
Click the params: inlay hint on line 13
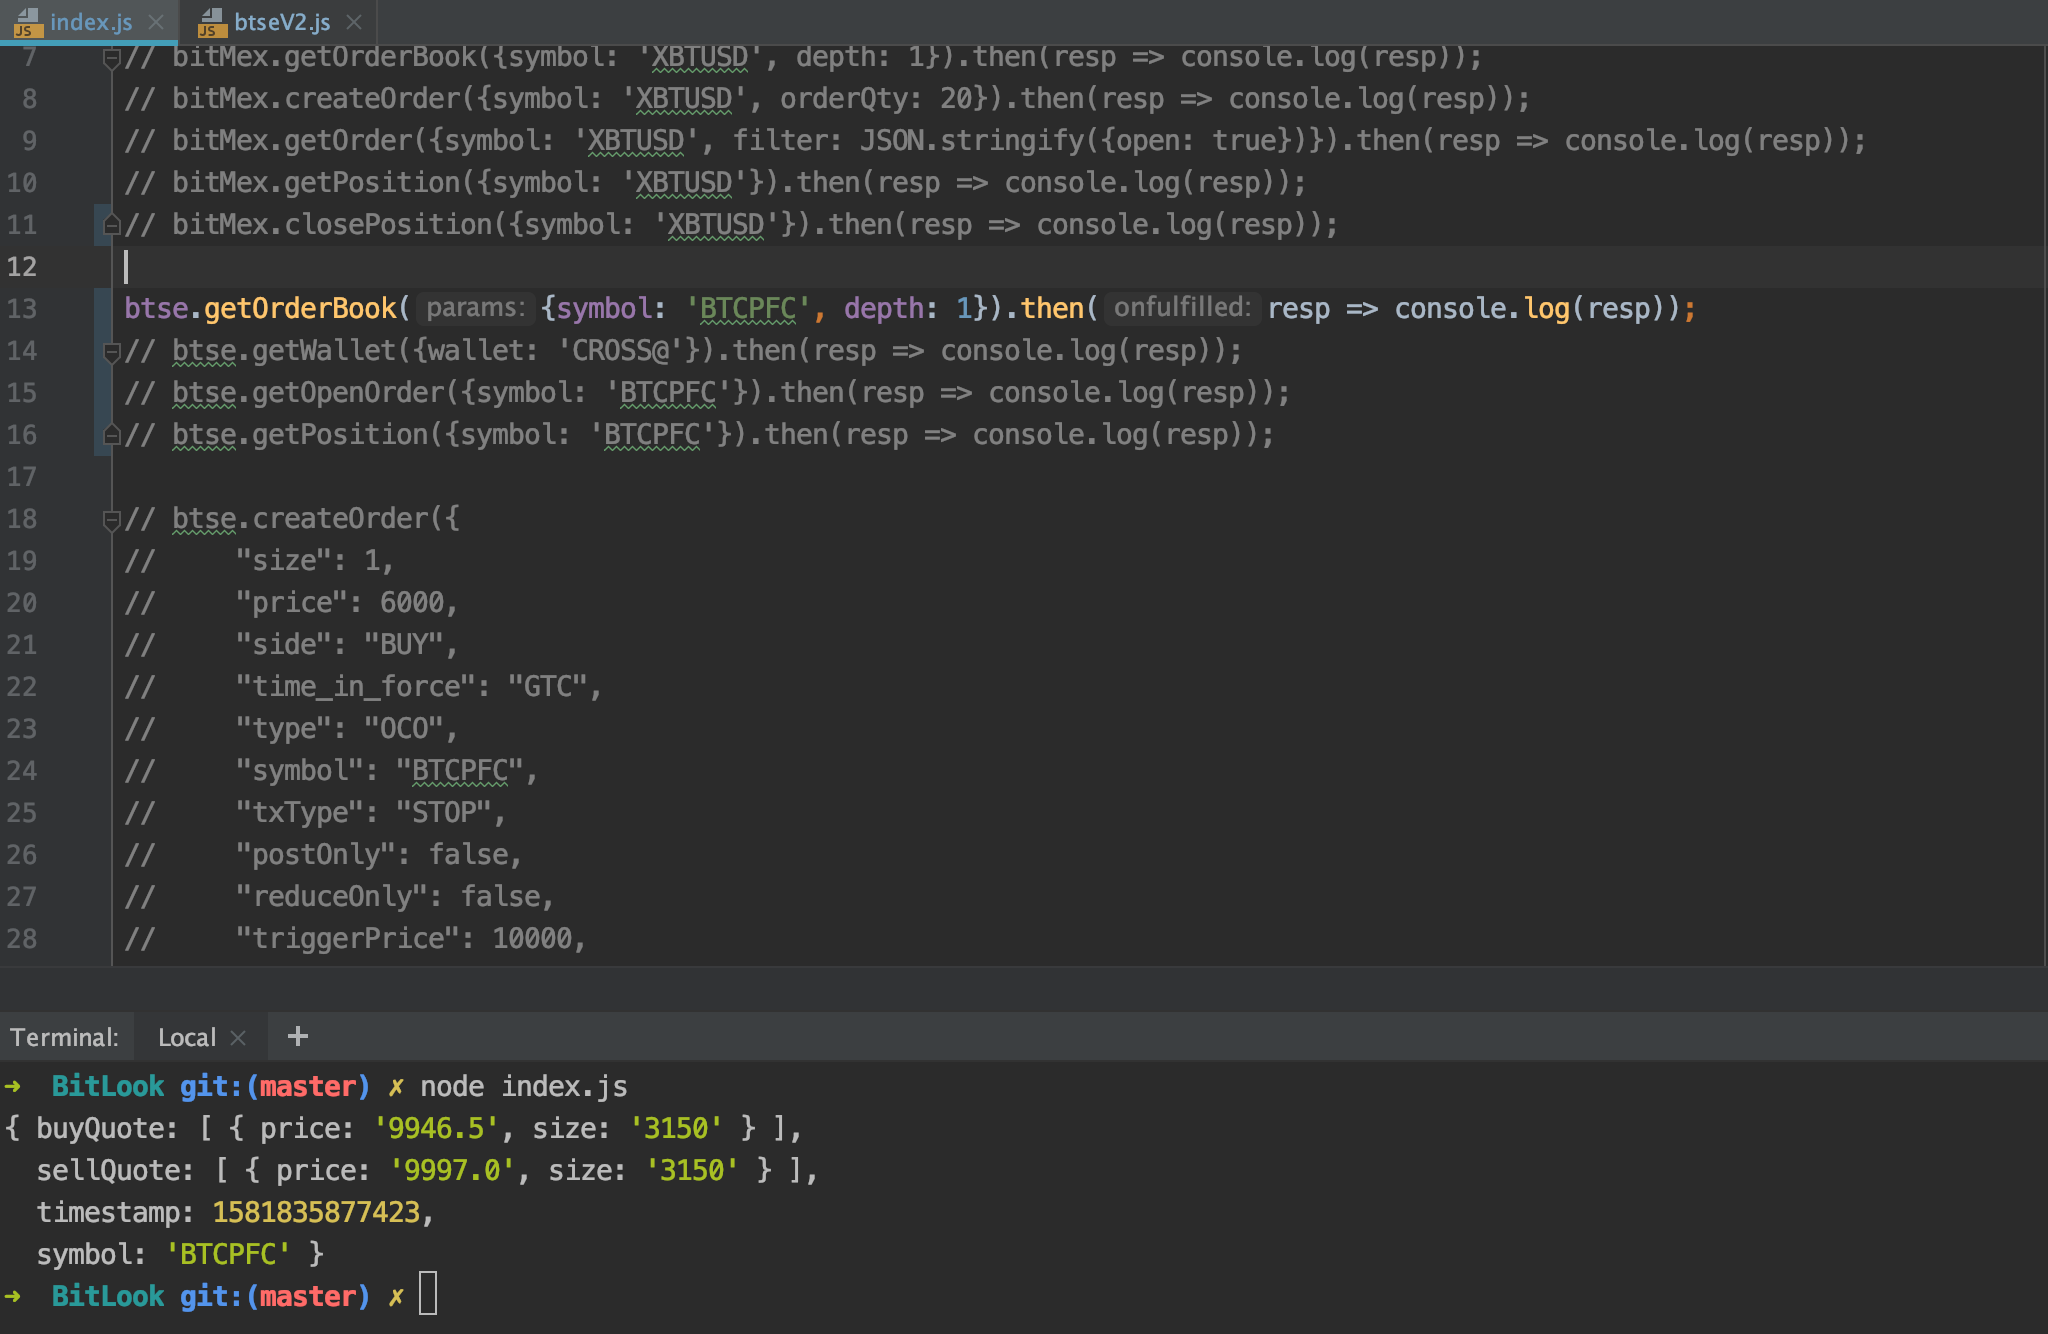click(x=475, y=308)
